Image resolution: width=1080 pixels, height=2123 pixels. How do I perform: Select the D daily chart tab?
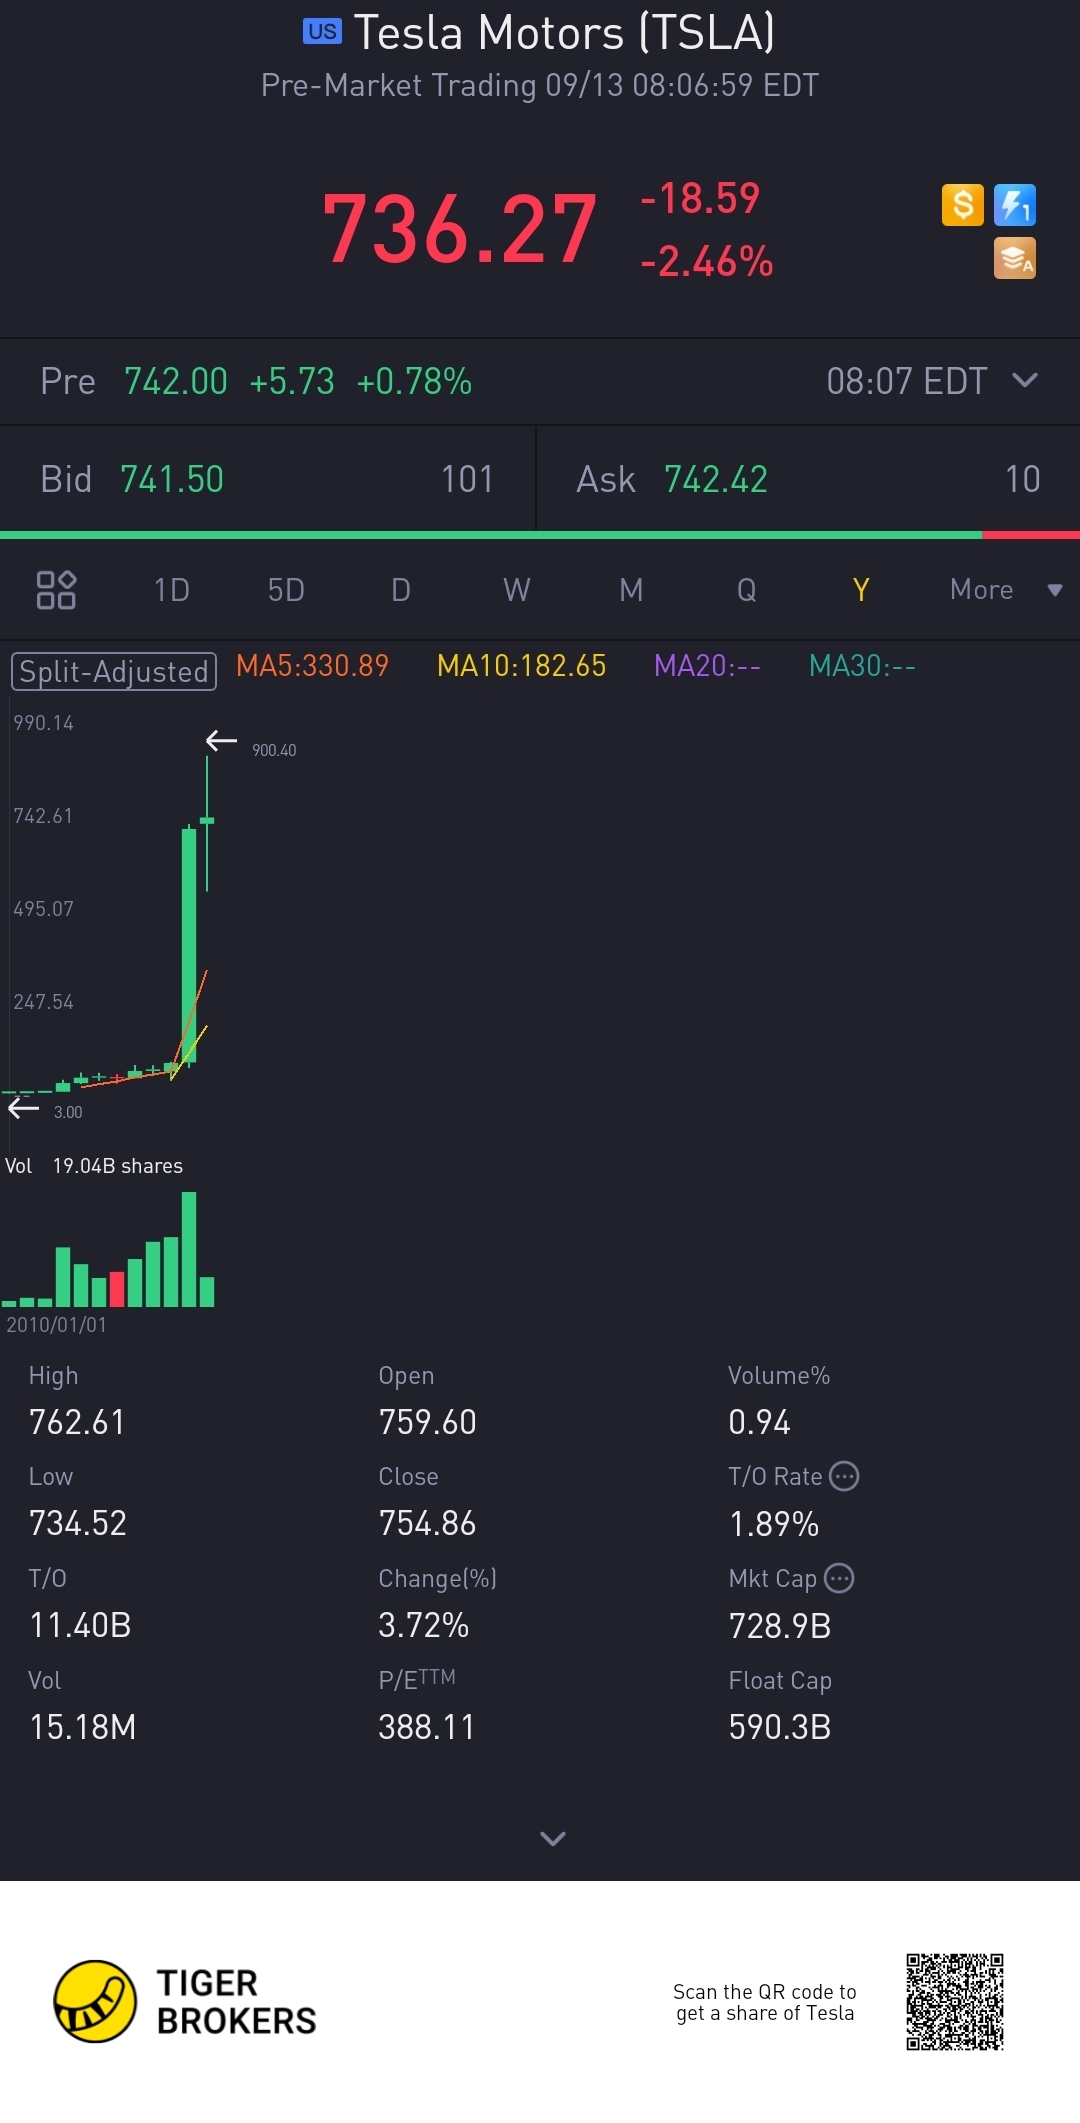[401, 590]
